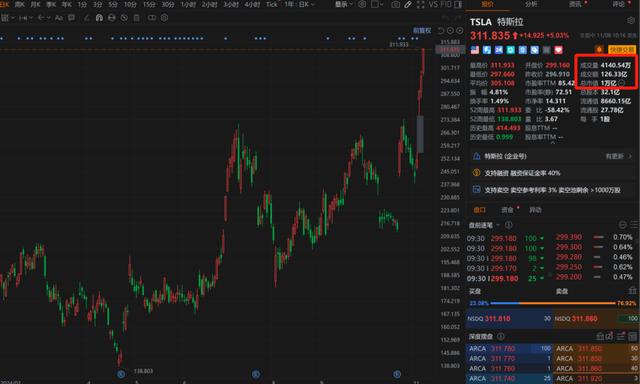This screenshot has height=384, width=640.
Task: Click the yellow 快捷交易 button
Action: [622, 50]
